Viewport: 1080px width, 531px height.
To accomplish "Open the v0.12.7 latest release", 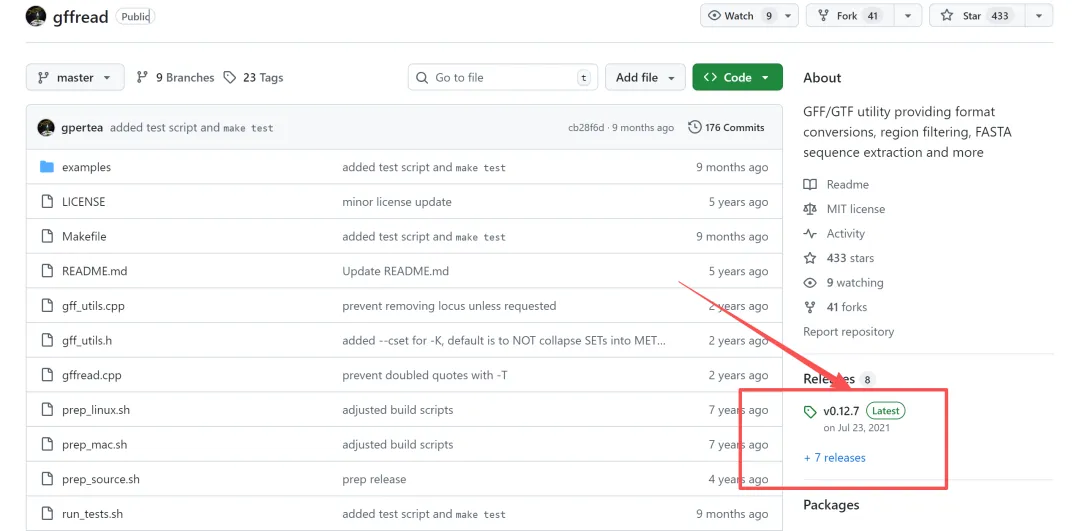I will pyautogui.click(x=841, y=411).
